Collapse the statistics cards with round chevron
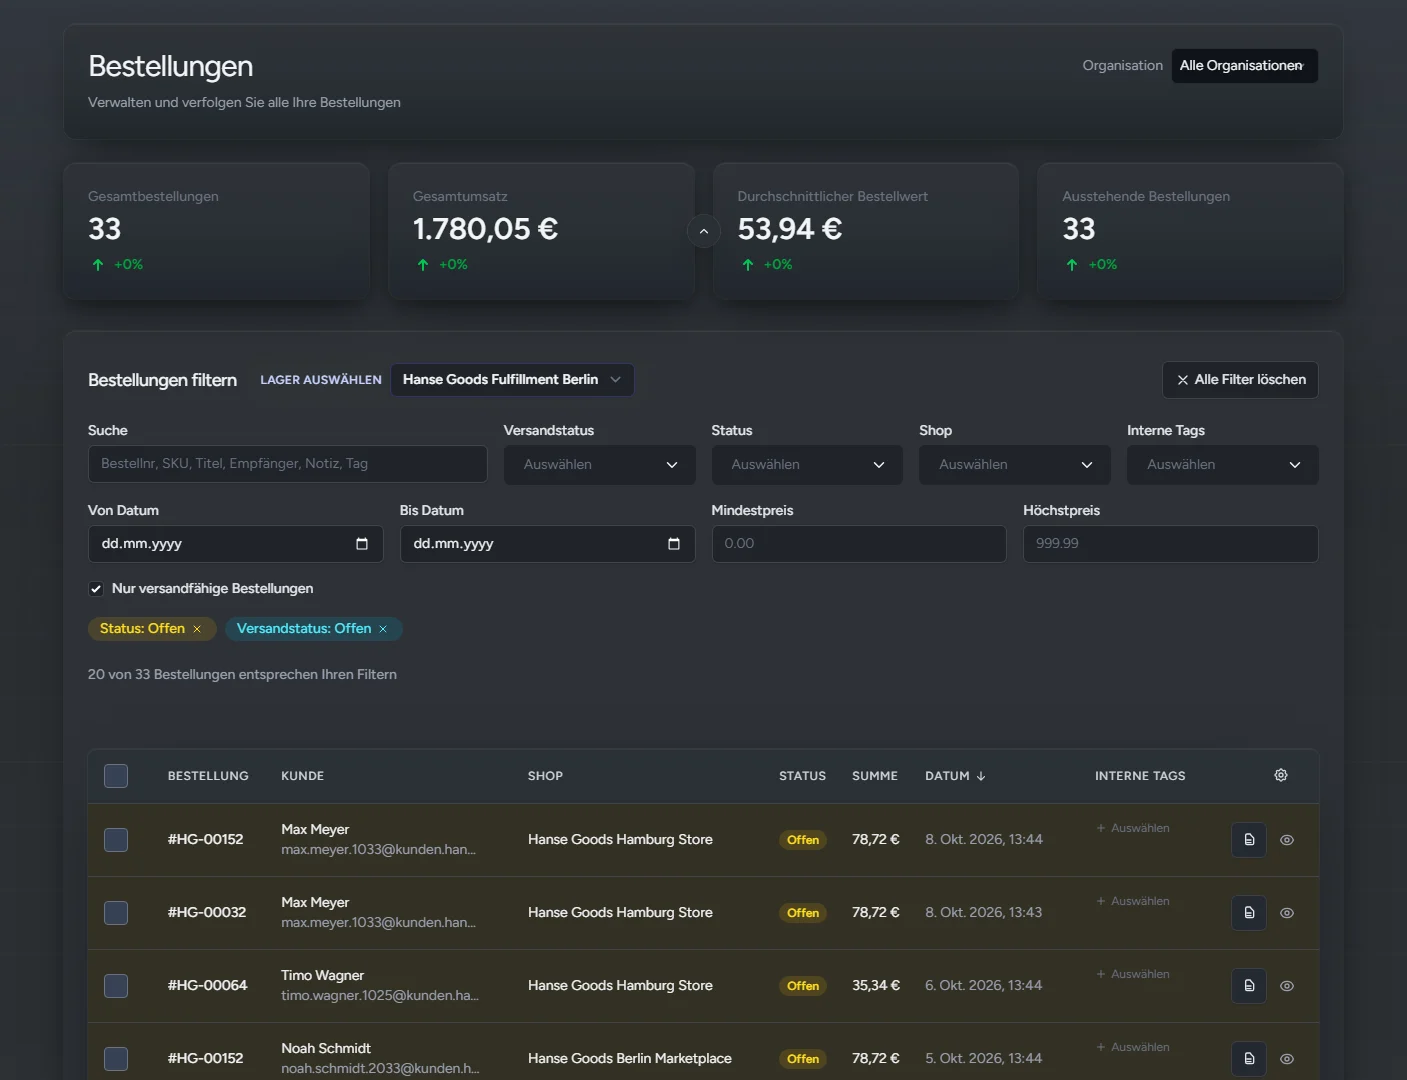This screenshot has width=1407, height=1080. (704, 231)
